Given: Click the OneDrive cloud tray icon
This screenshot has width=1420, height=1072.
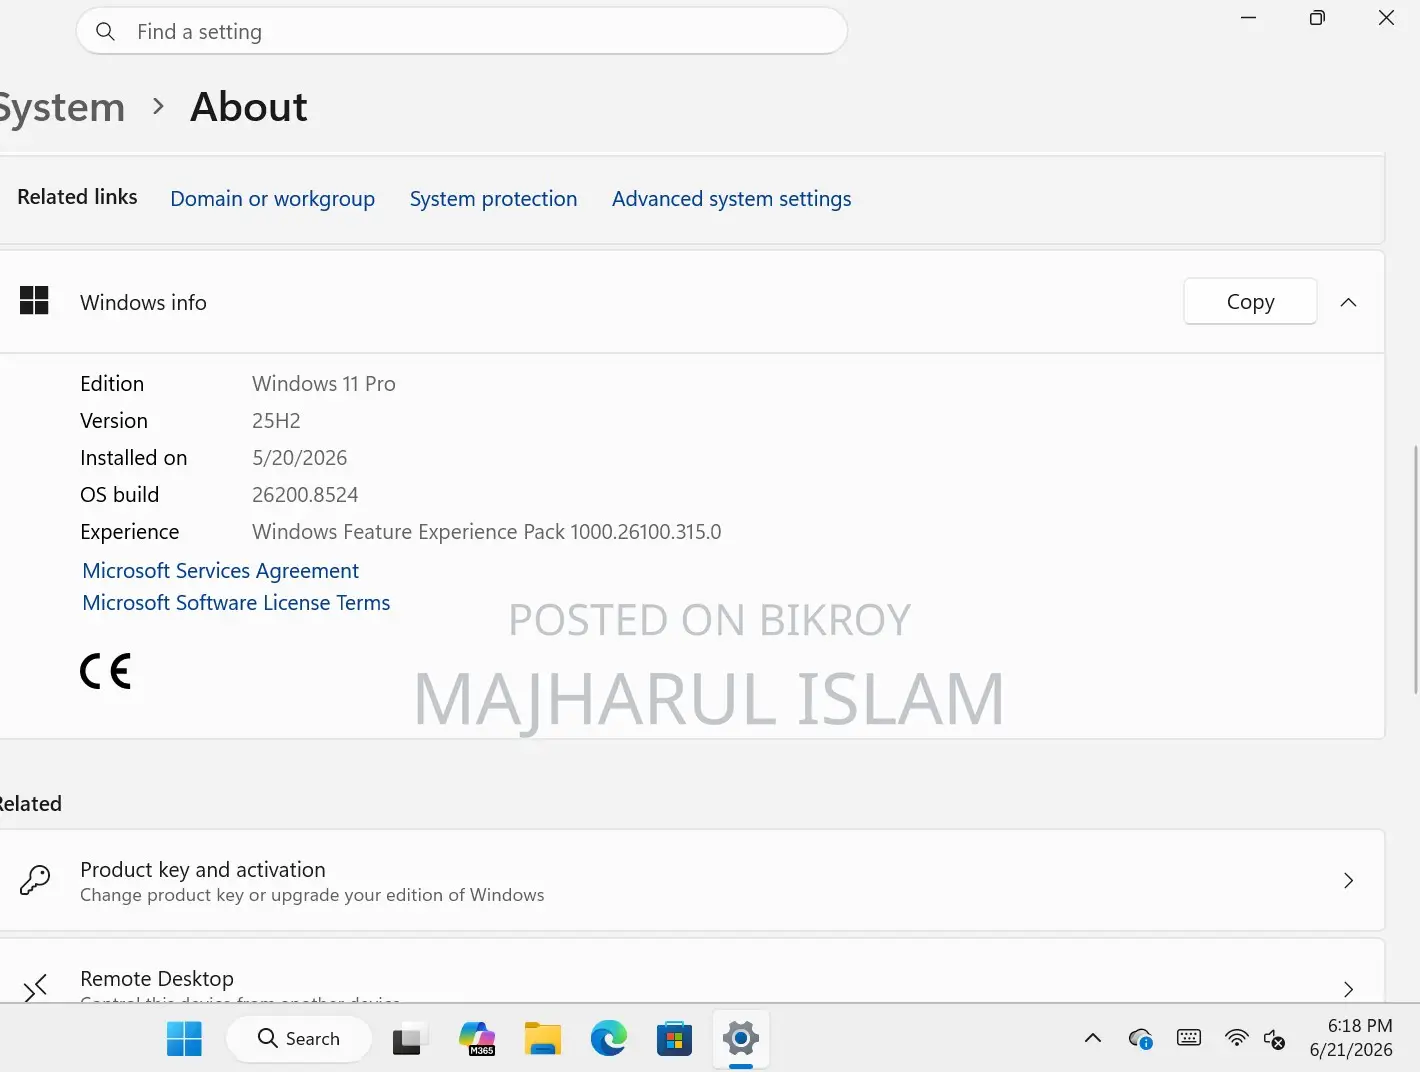Looking at the screenshot, I should click(1140, 1039).
